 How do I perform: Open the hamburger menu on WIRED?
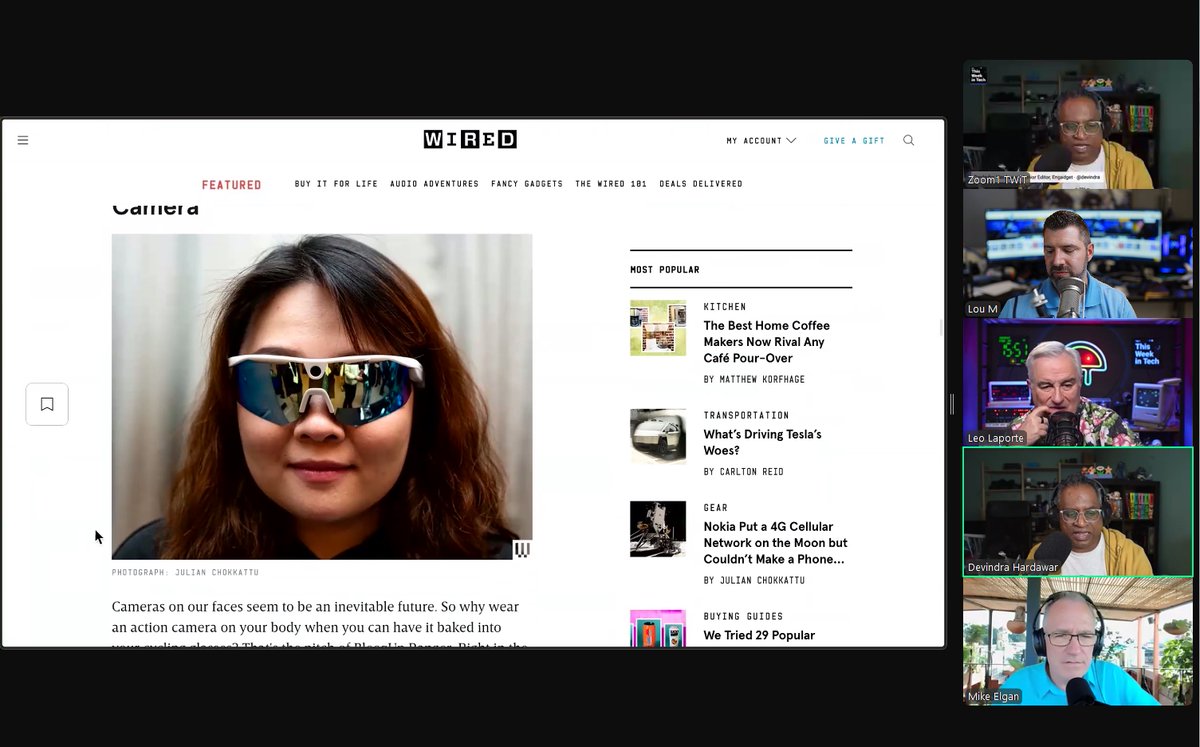[x=23, y=140]
